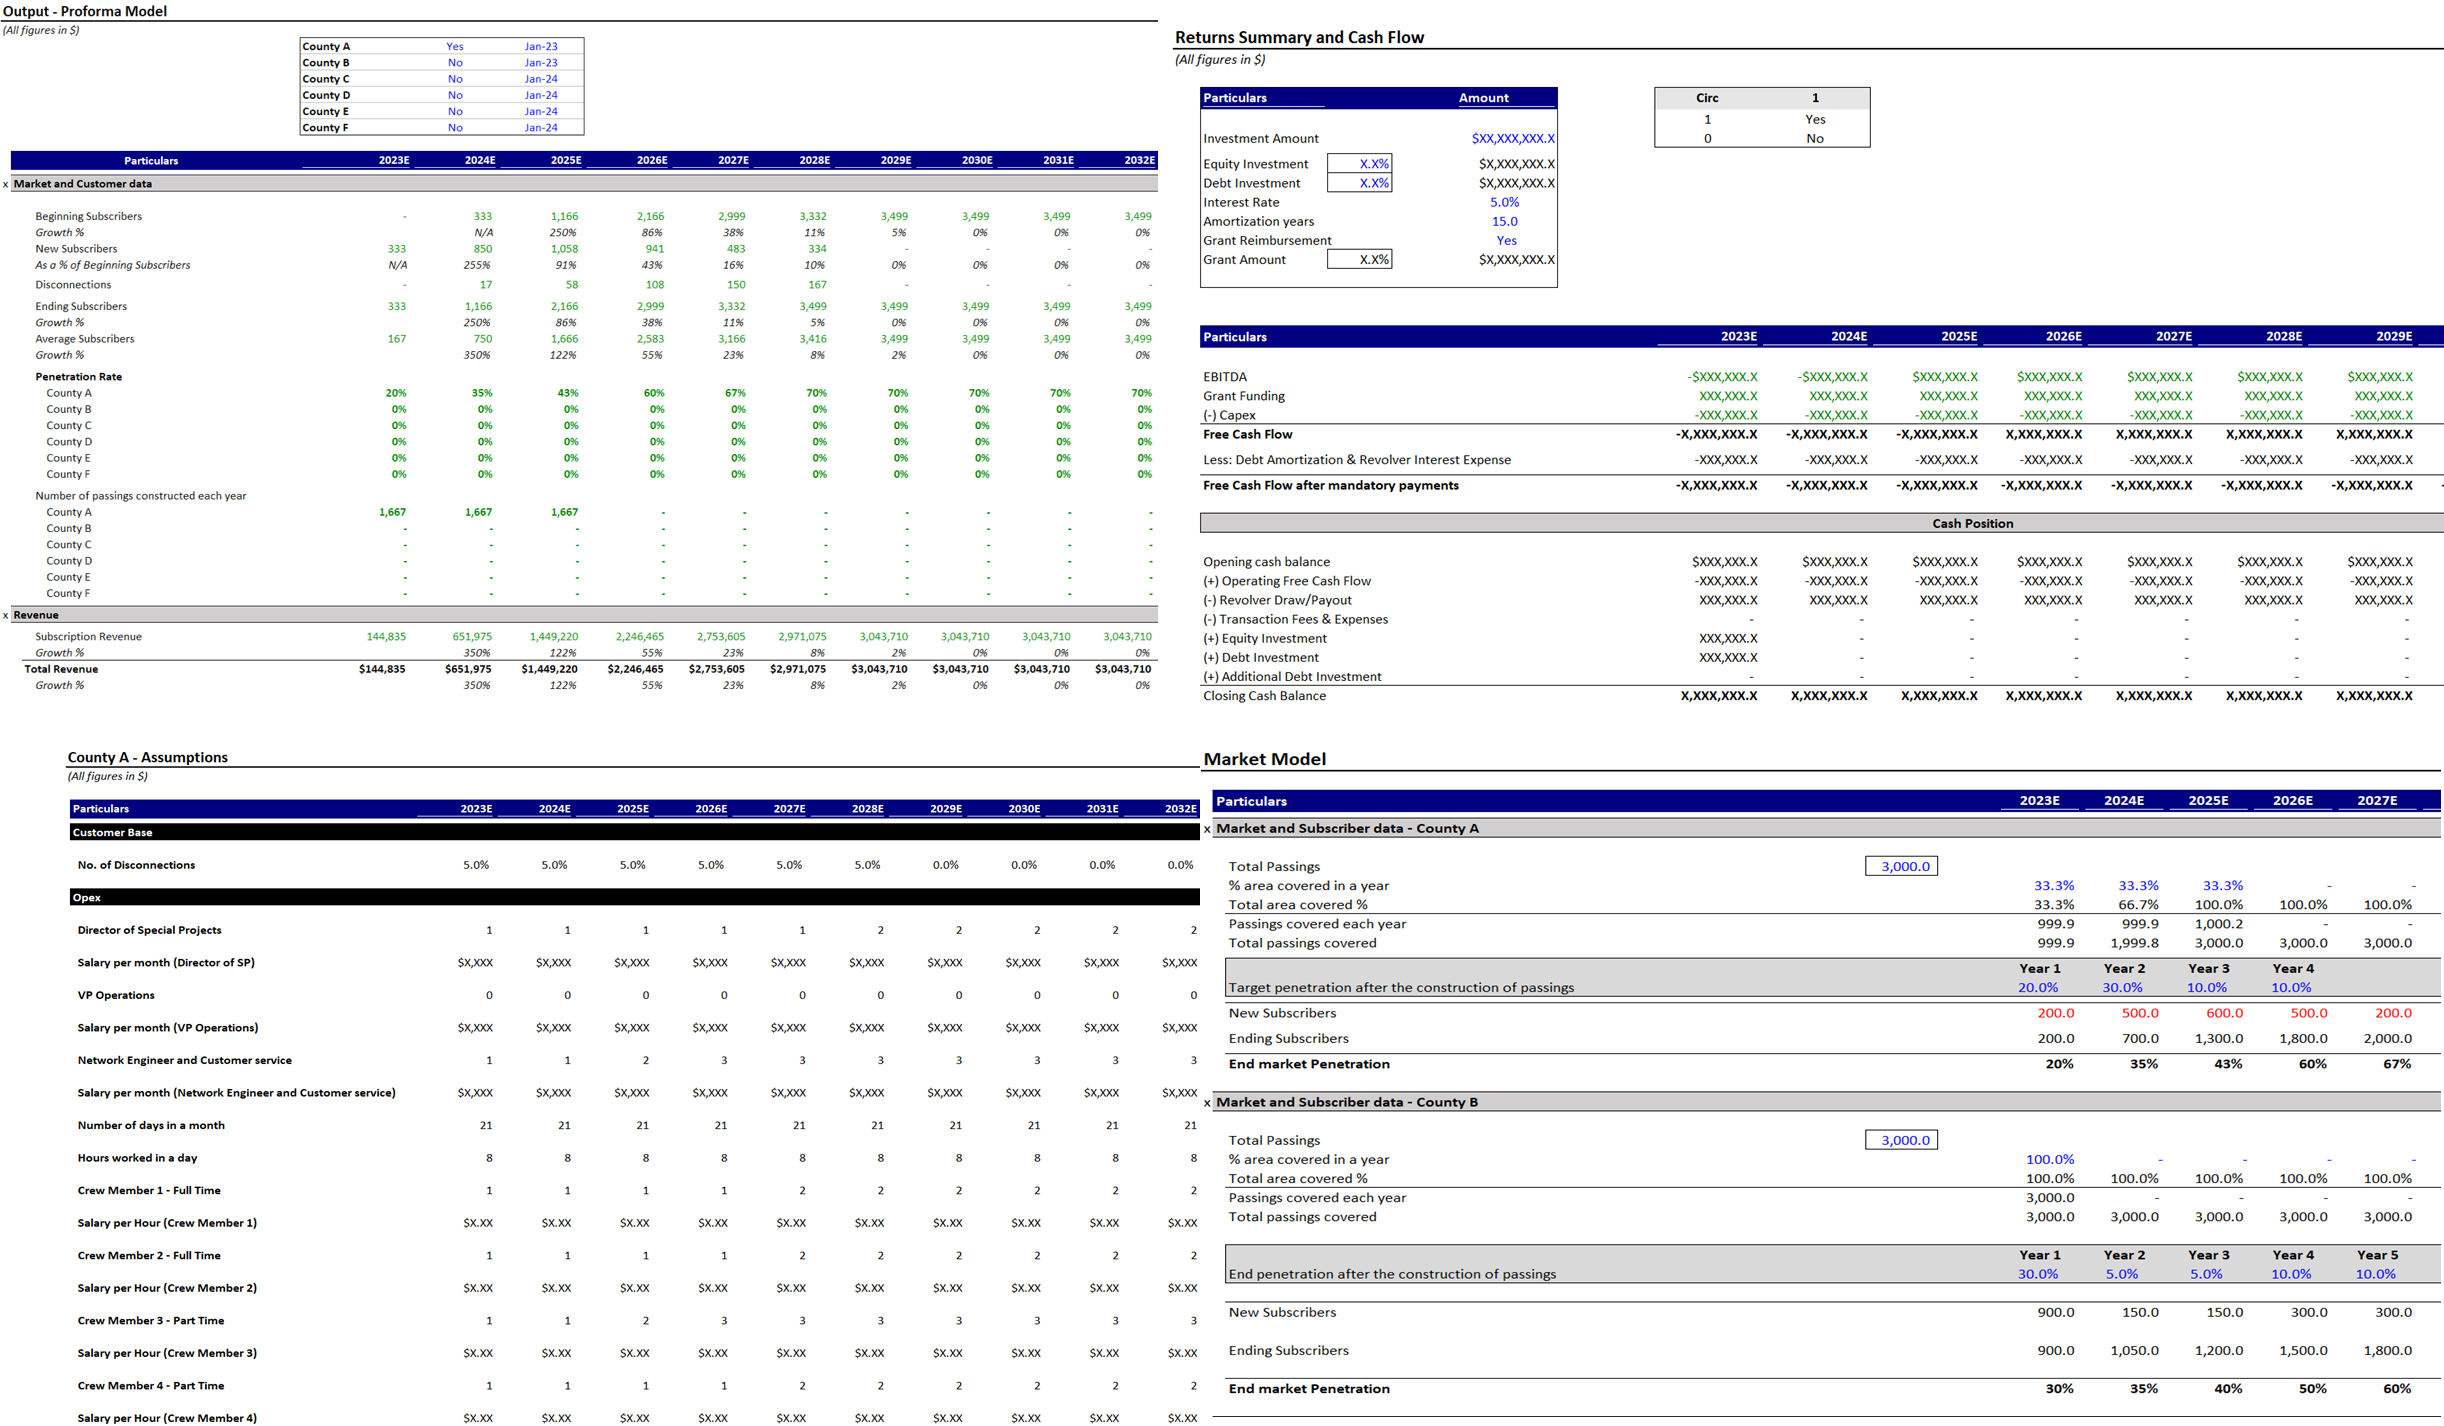Select the Customer Base black header bar
2444x1426 pixels.
tap(634, 833)
